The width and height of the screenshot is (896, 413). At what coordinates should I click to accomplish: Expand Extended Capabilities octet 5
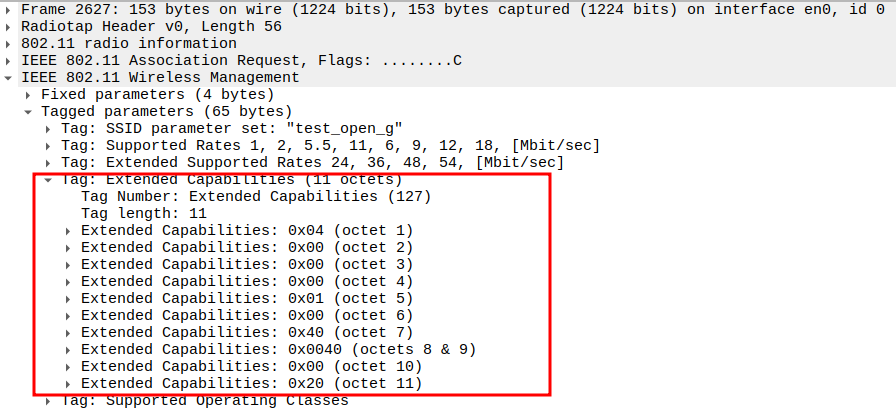coord(69,298)
